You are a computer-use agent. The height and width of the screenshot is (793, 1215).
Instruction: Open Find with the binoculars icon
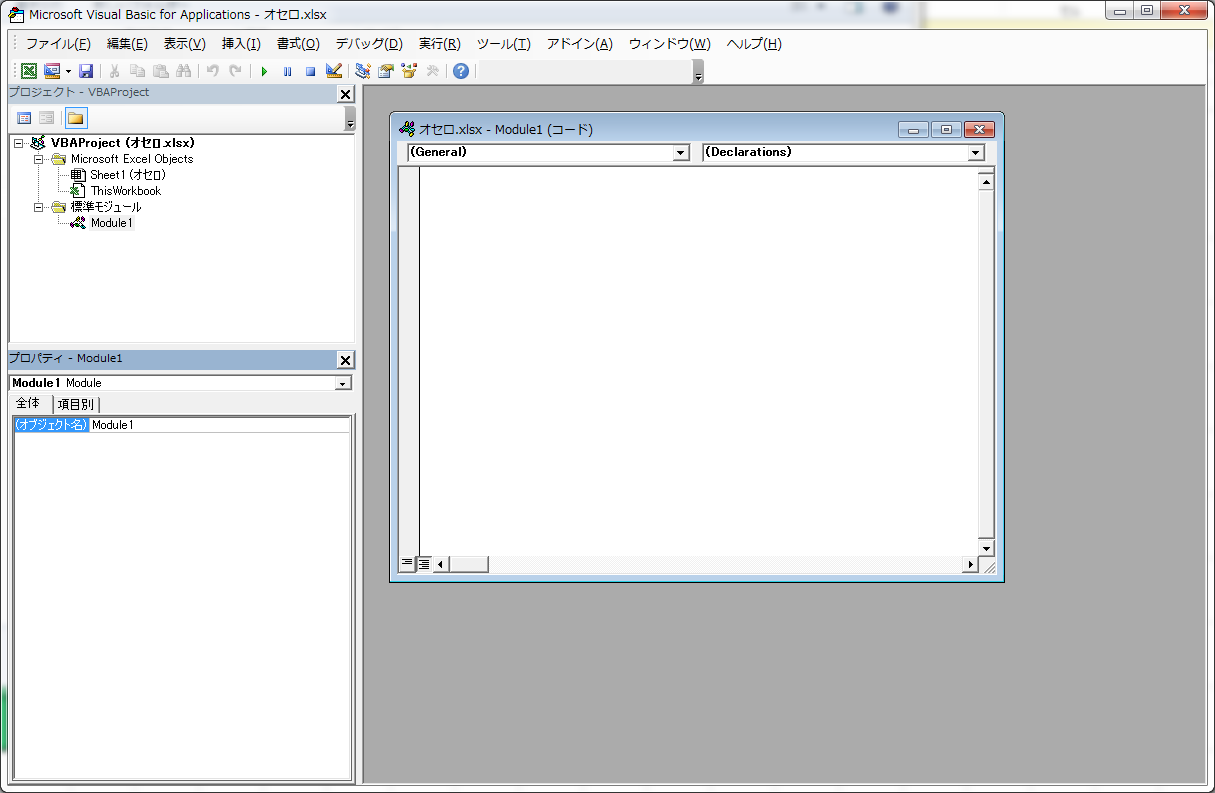tap(183, 71)
